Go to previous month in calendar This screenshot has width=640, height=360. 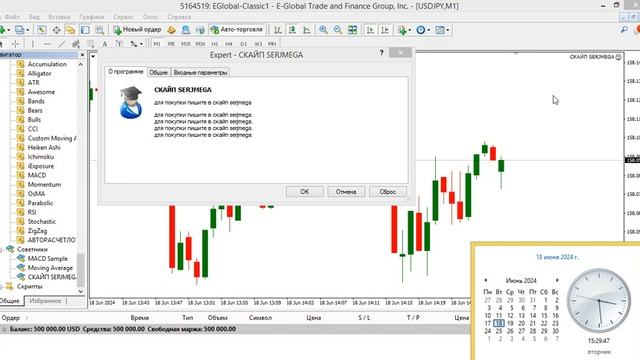tap(486, 280)
